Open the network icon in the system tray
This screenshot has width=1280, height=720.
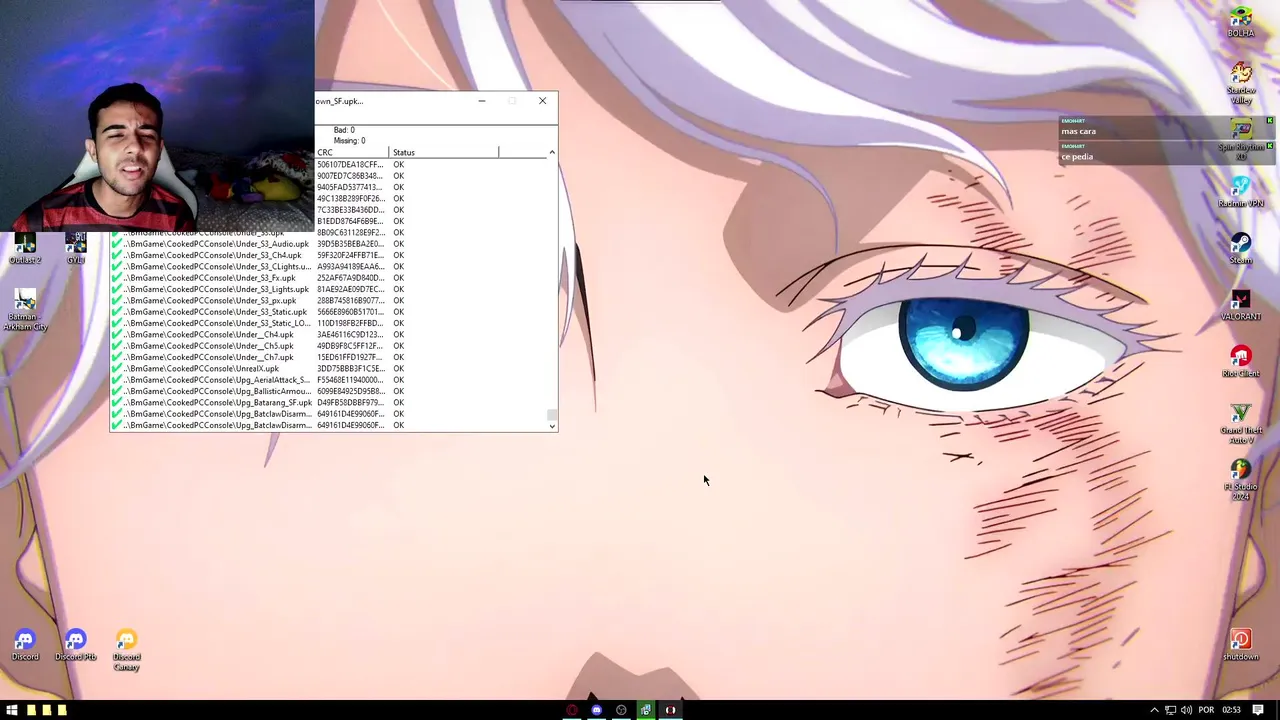(1171, 710)
